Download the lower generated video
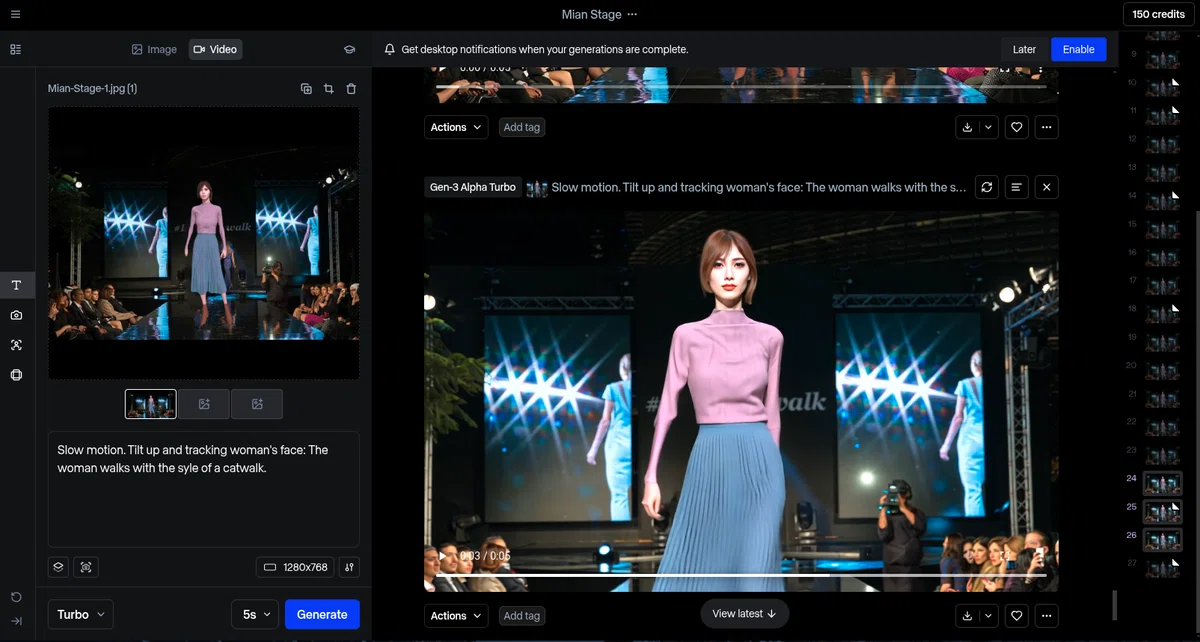The width and height of the screenshot is (1200, 642). [967, 615]
